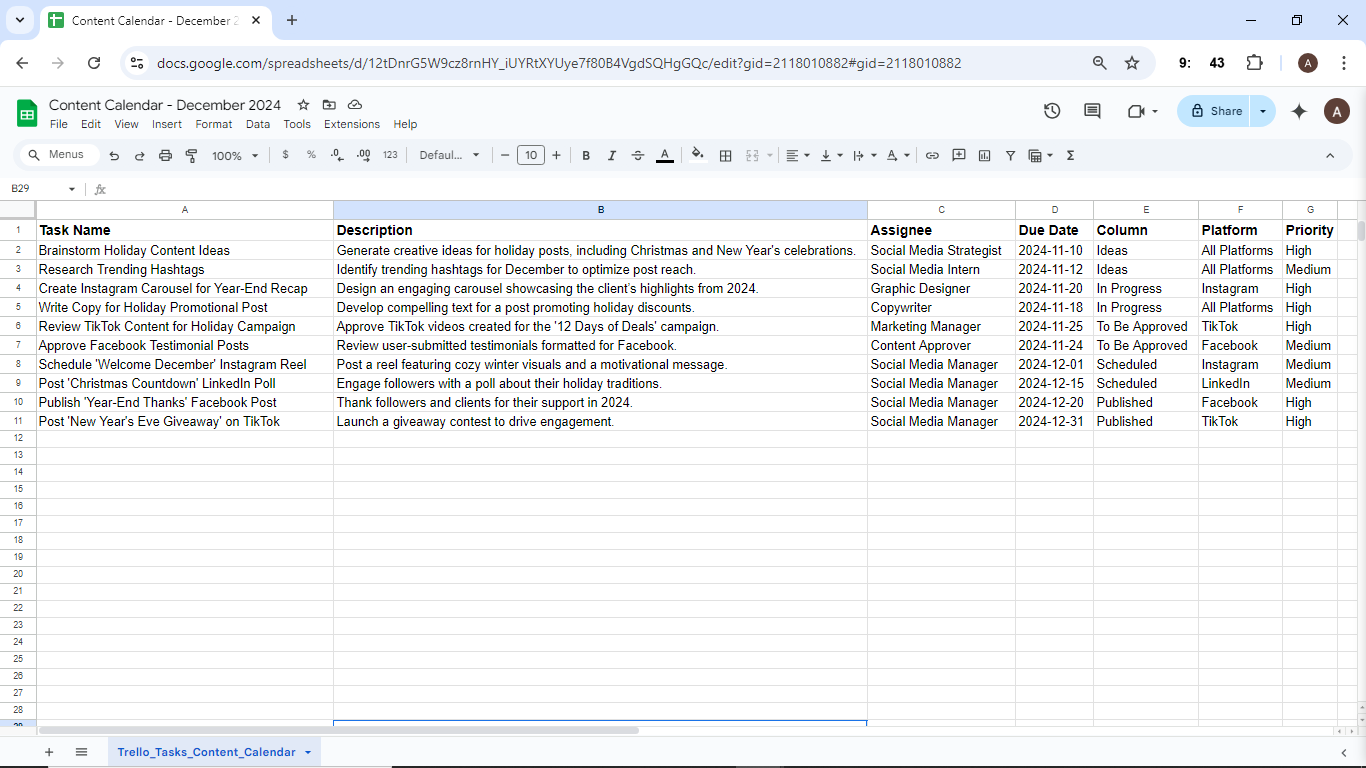This screenshot has height=768, width=1366.
Task: Select column B header
Action: tap(600, 210)
